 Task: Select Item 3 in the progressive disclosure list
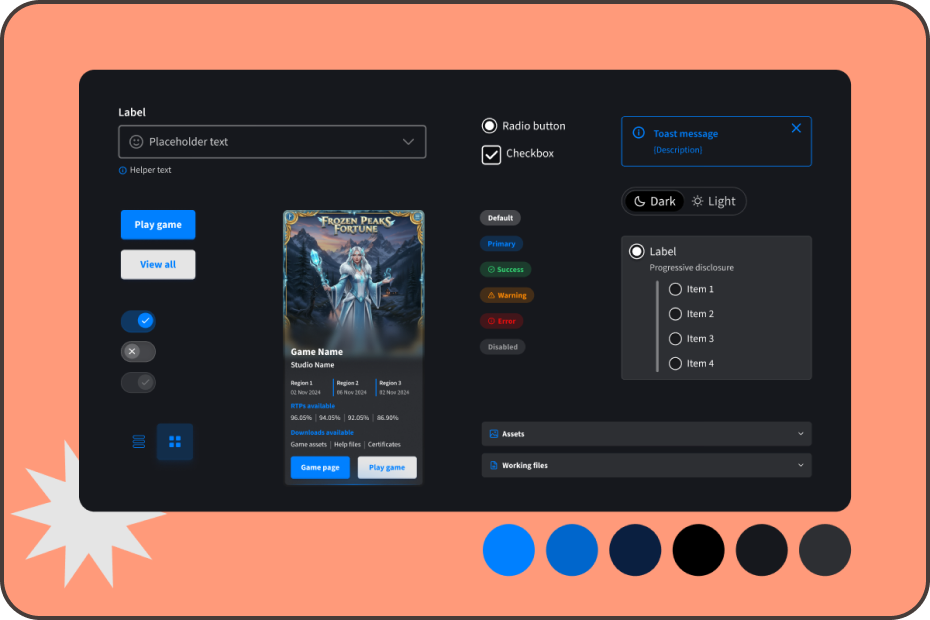[676, 338]
